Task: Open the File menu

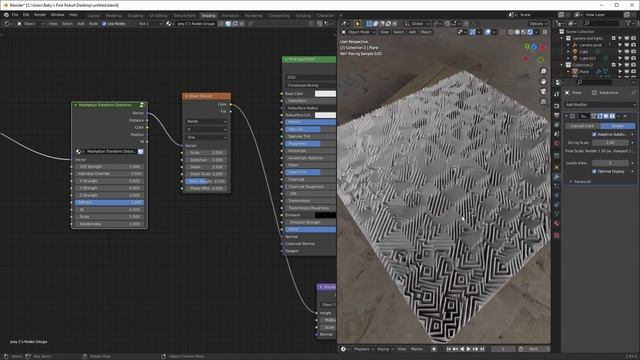Action: coord(15,15)
